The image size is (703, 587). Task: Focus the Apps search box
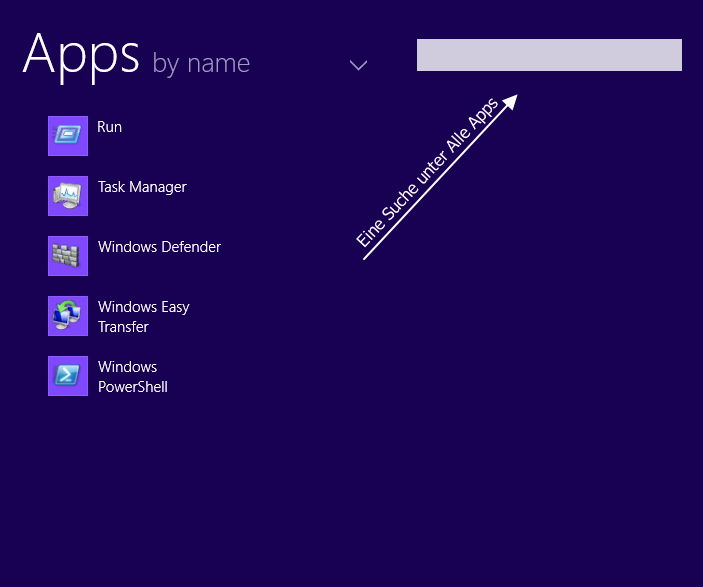click(x=549, y=55)
